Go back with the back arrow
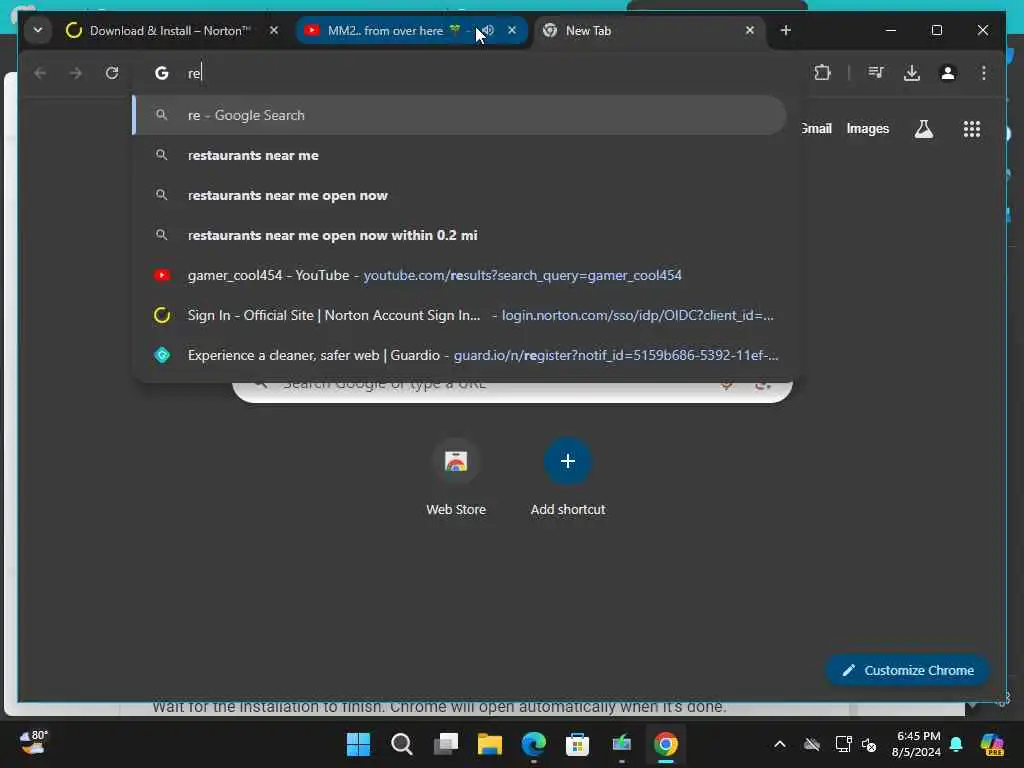Screen dimensions: 1024x768 coord(40,72)
